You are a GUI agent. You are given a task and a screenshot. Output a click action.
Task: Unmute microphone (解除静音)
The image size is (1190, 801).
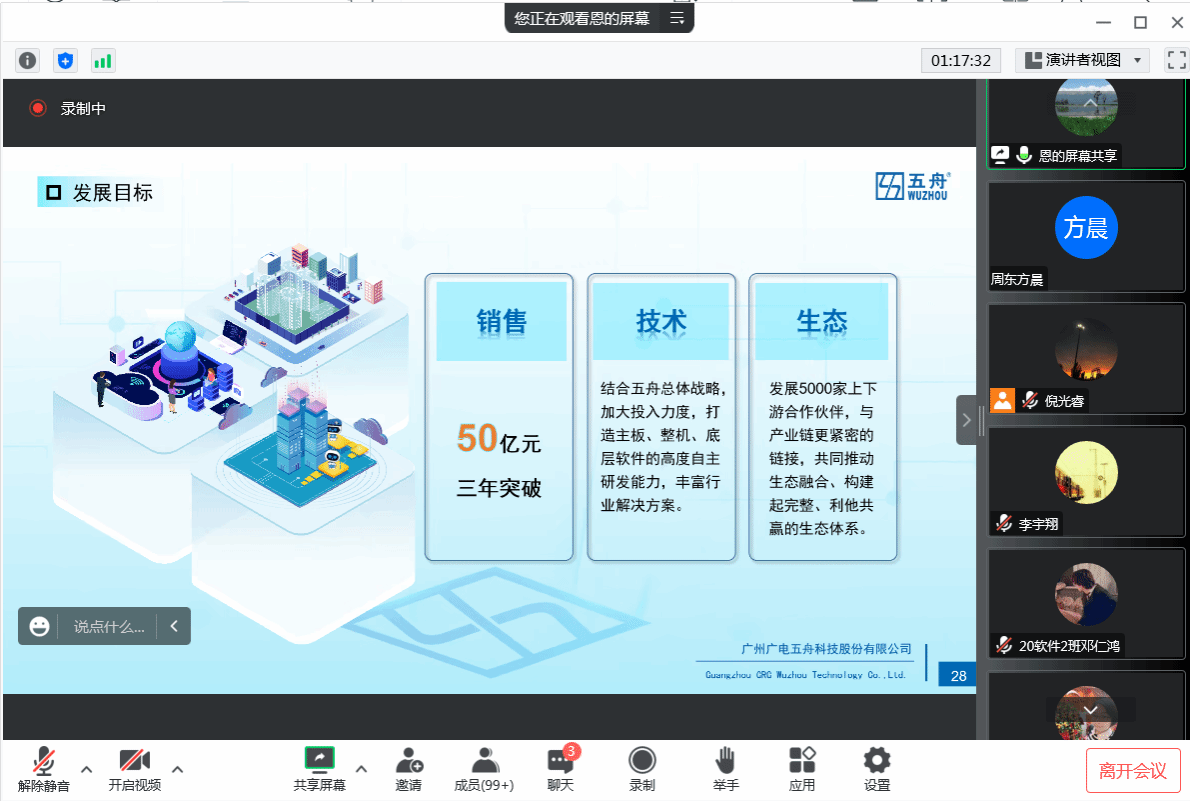(x=44, y=768)
